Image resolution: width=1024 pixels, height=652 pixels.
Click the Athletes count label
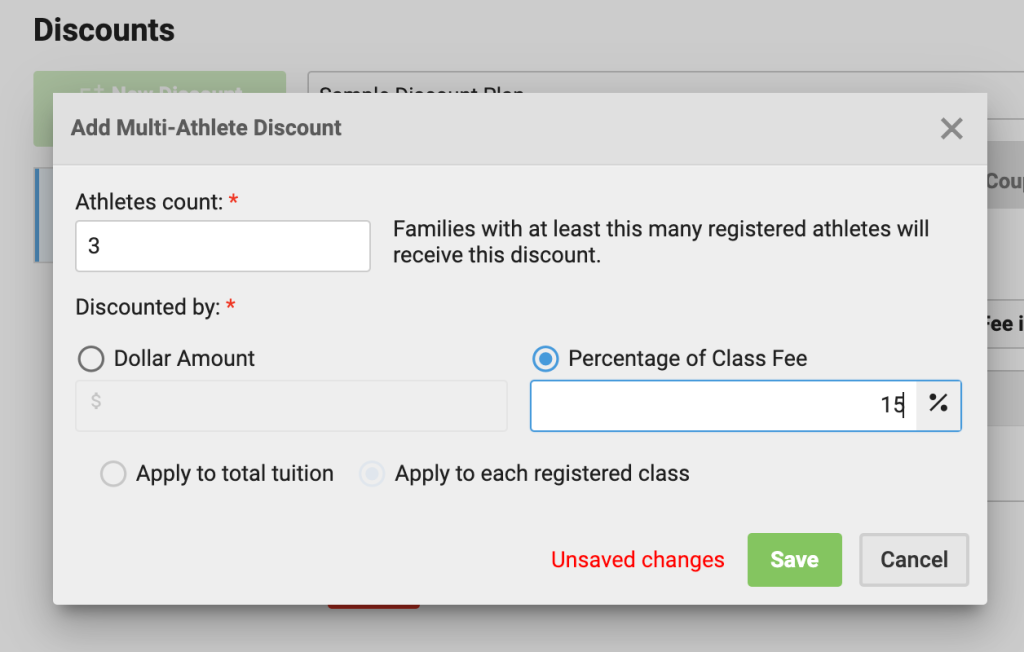[150, 202]
